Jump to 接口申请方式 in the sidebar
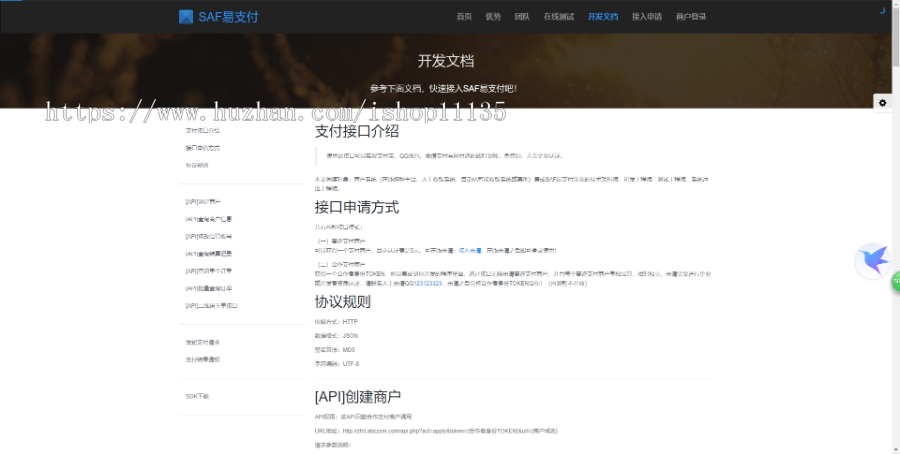Image resolution: width=900 pixels, height=454 pixels. coord(202,148)
